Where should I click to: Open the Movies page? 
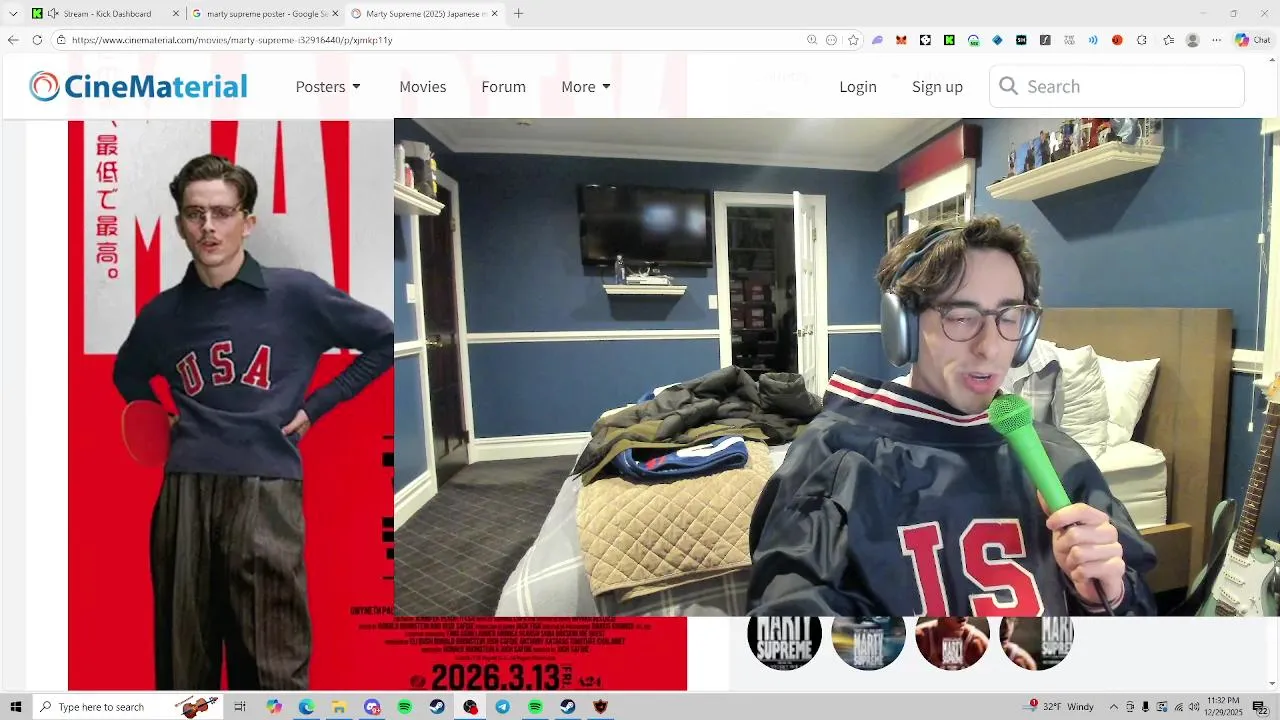[423, 86]
